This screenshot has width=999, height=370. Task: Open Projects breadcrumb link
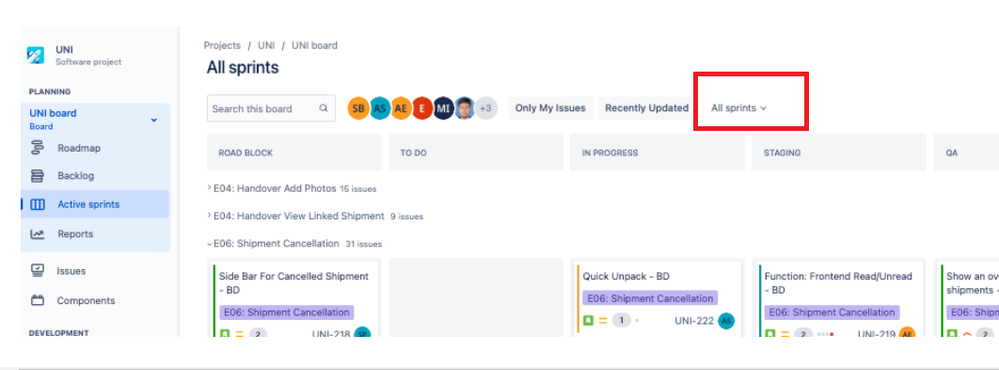222,46
